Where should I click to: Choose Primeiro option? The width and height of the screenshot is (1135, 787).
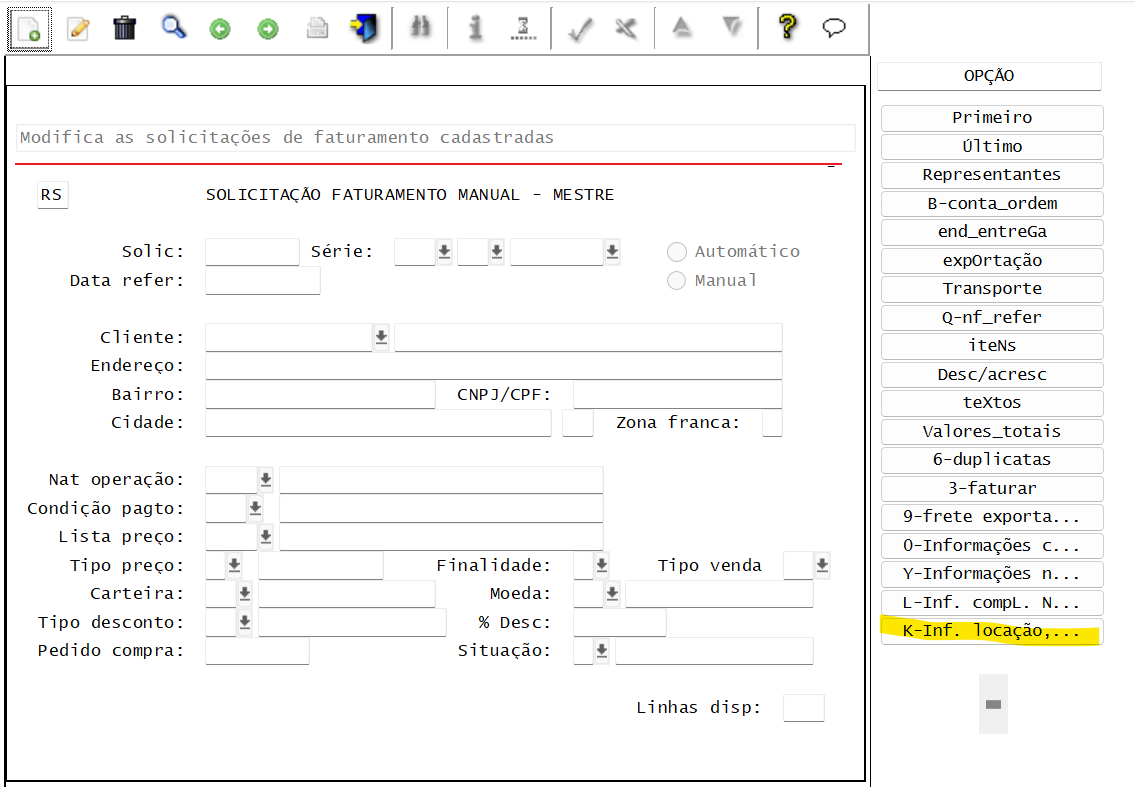click(x=992, y=118)
